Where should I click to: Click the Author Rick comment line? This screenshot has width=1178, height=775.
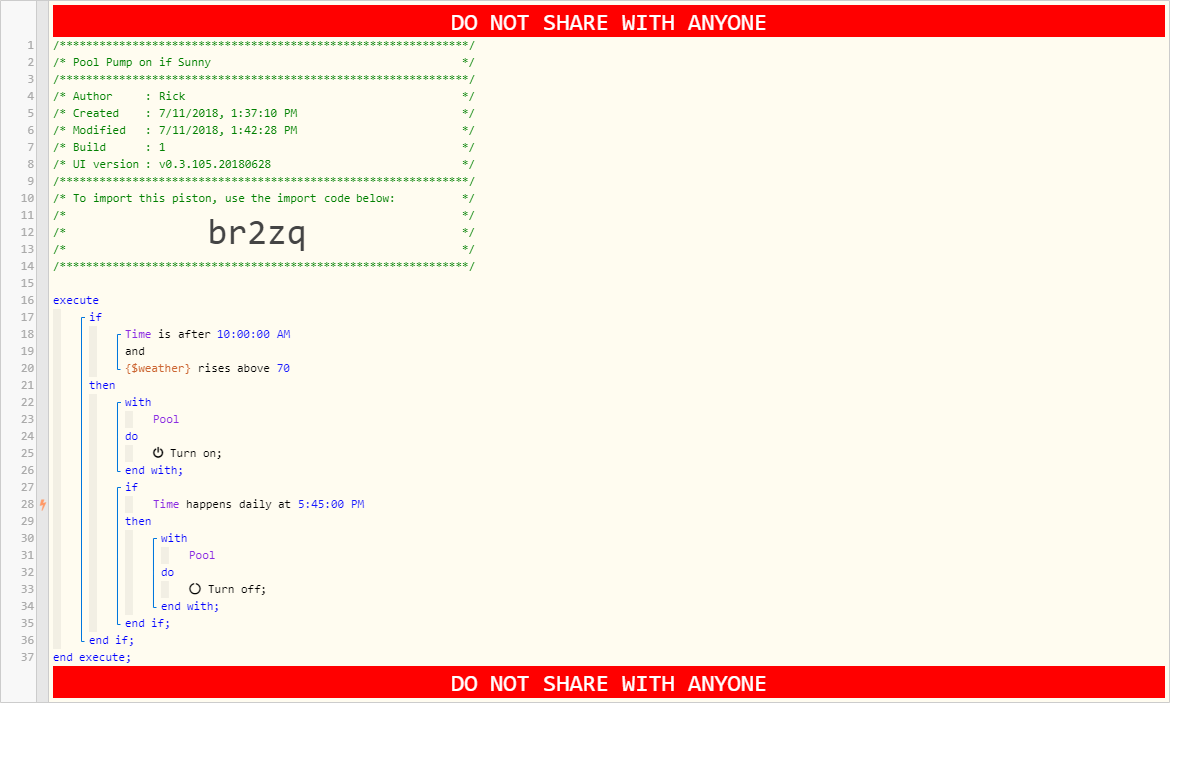click(264, 96)
